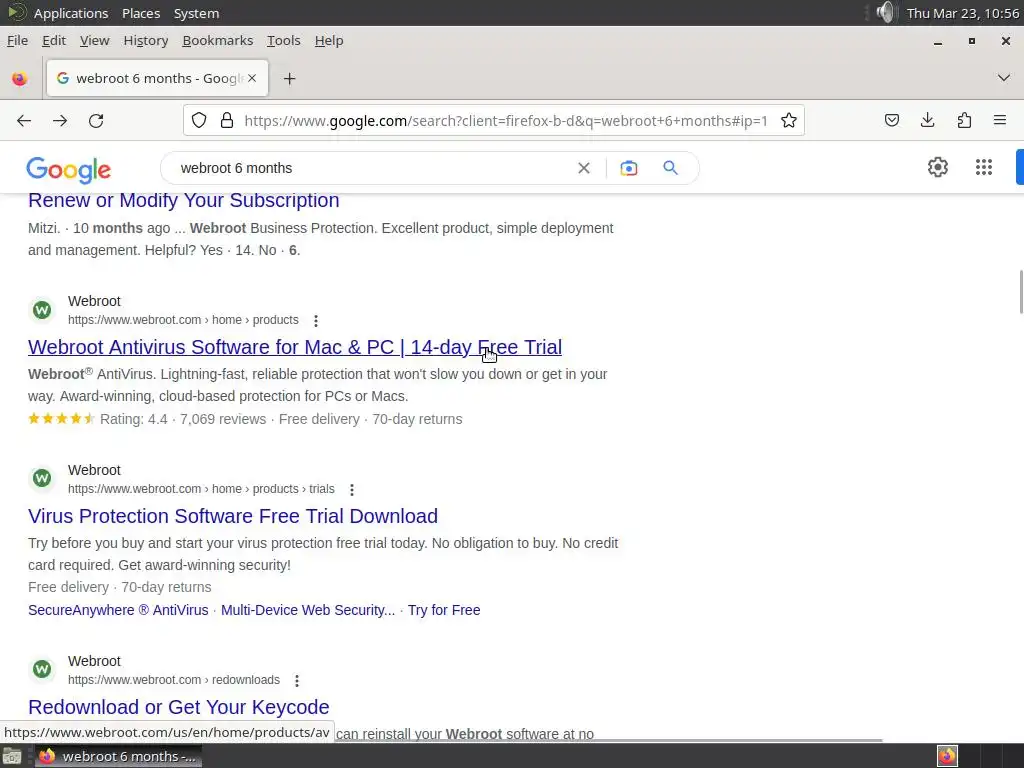Submit search with magnifier icon
1024x768 pixels.
click(671, 168)
